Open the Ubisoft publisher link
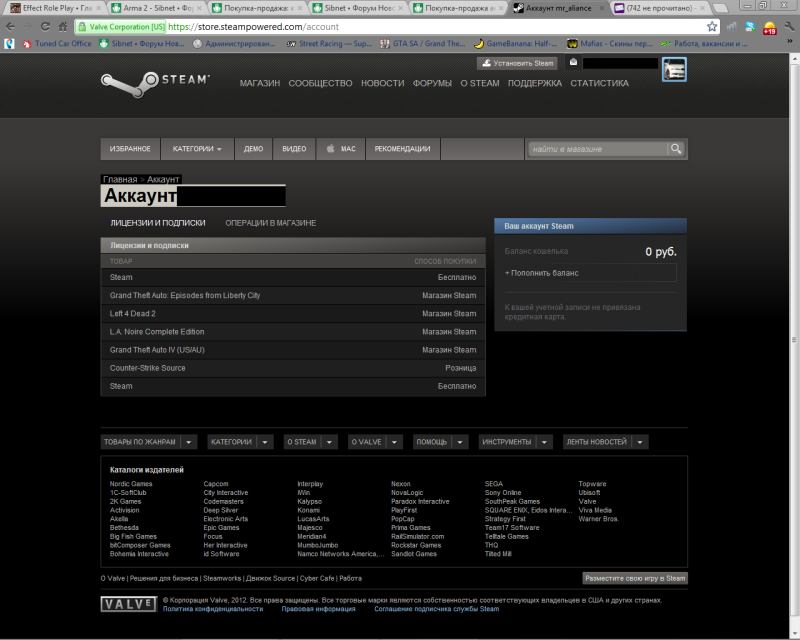This screenshot has height=640, width=800. (x=589, y=493)
